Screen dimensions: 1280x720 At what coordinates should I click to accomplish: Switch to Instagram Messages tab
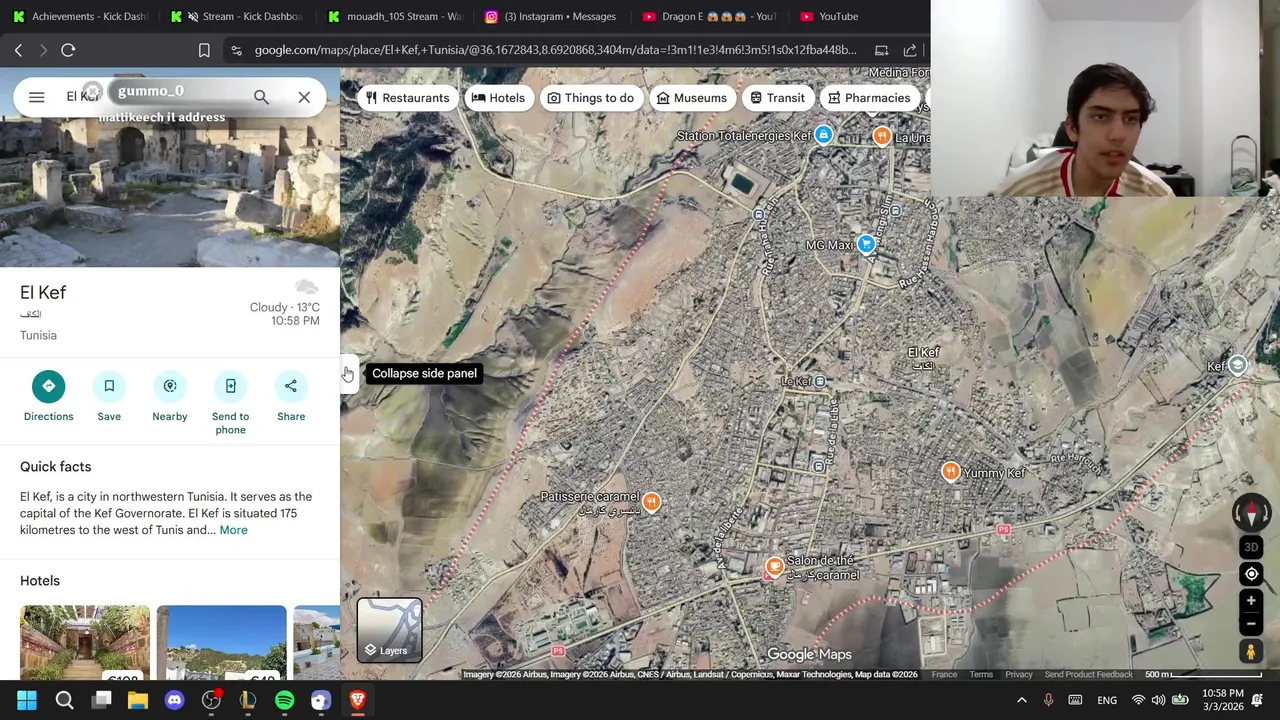(550, 16)
